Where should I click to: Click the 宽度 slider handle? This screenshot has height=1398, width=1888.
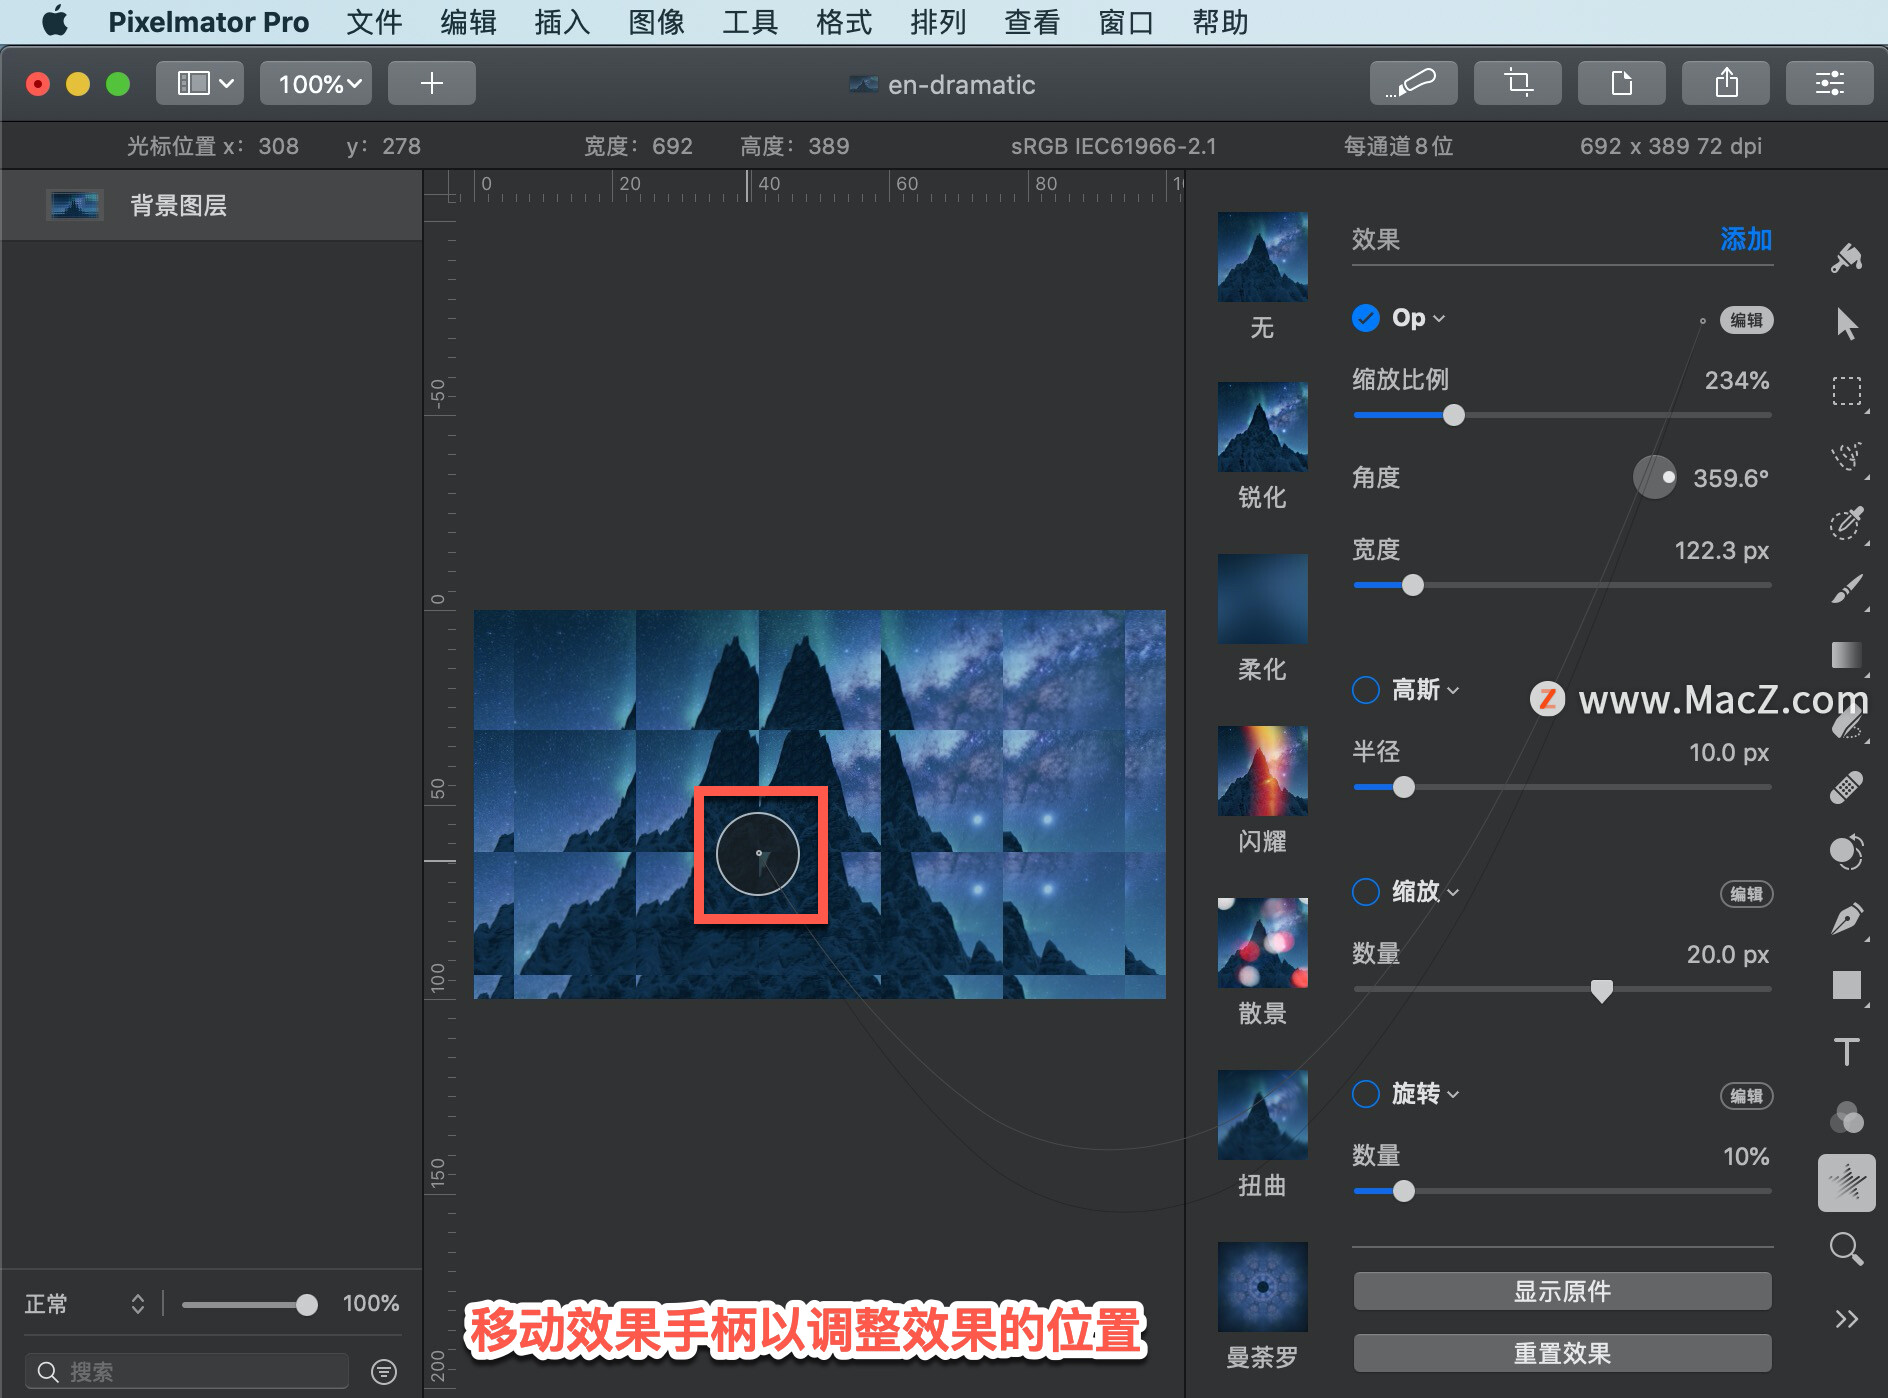coord(1412,585)
